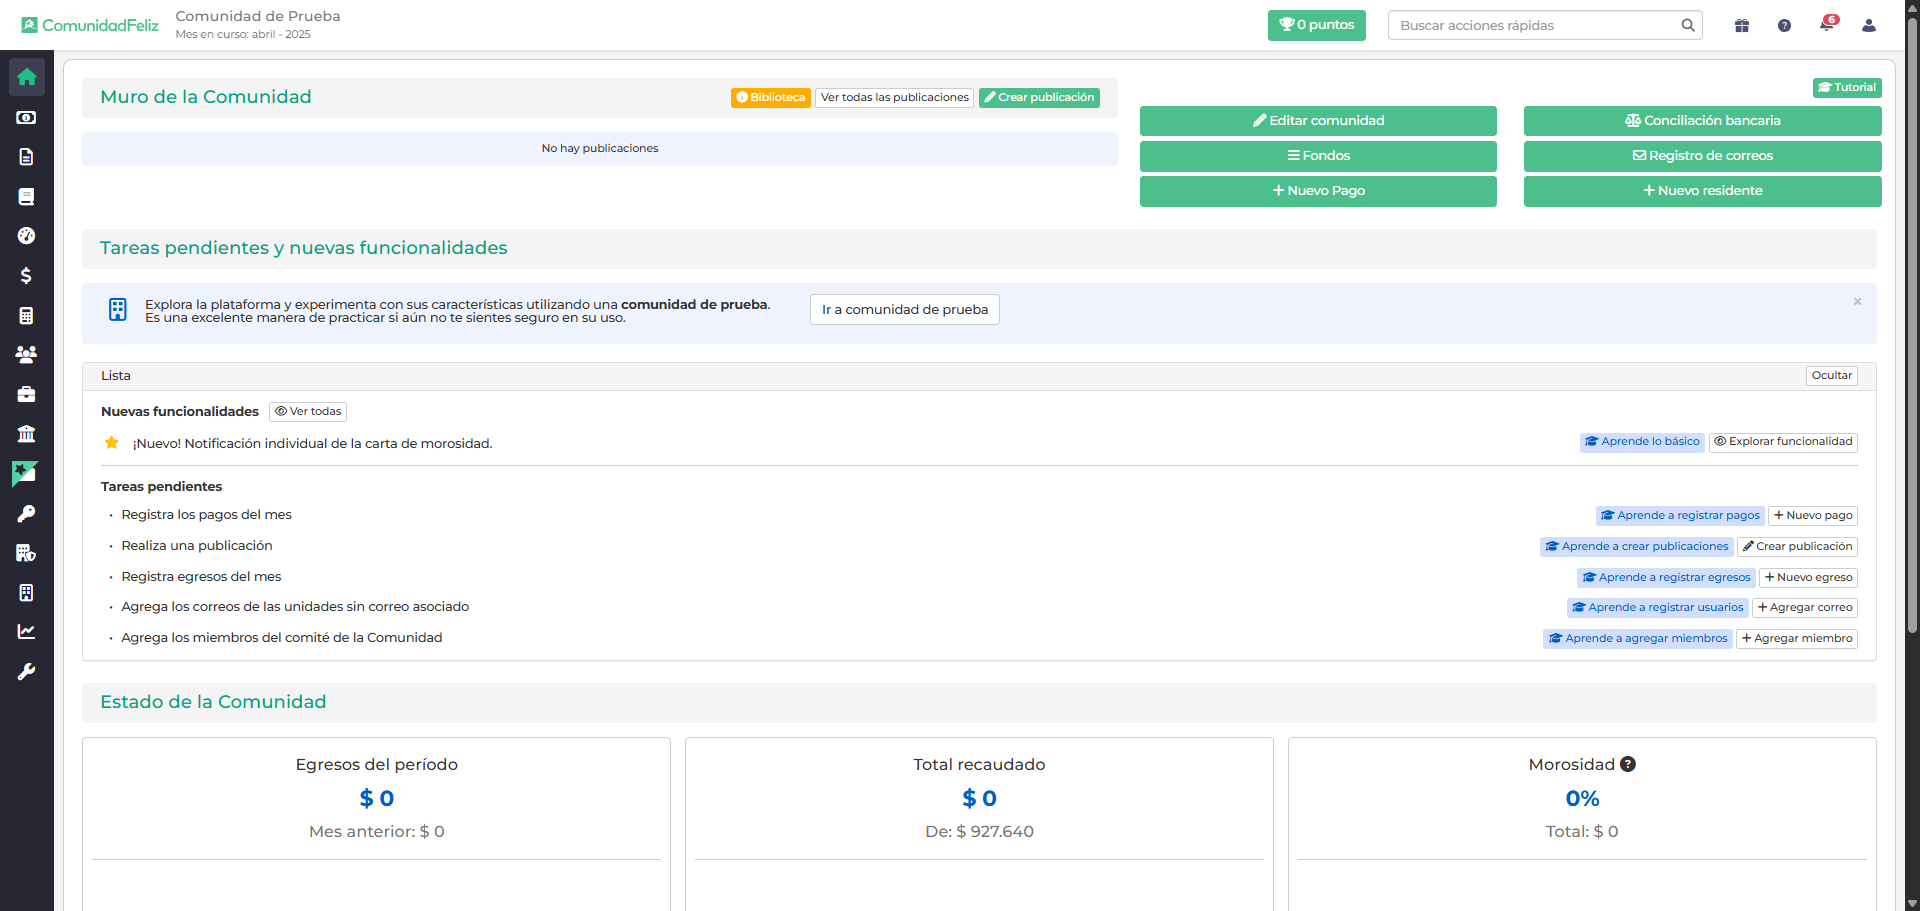Click Ir a comunidad de prueba
The width and height of the screenshot is (1920, 911).
[x=905, y=310]
